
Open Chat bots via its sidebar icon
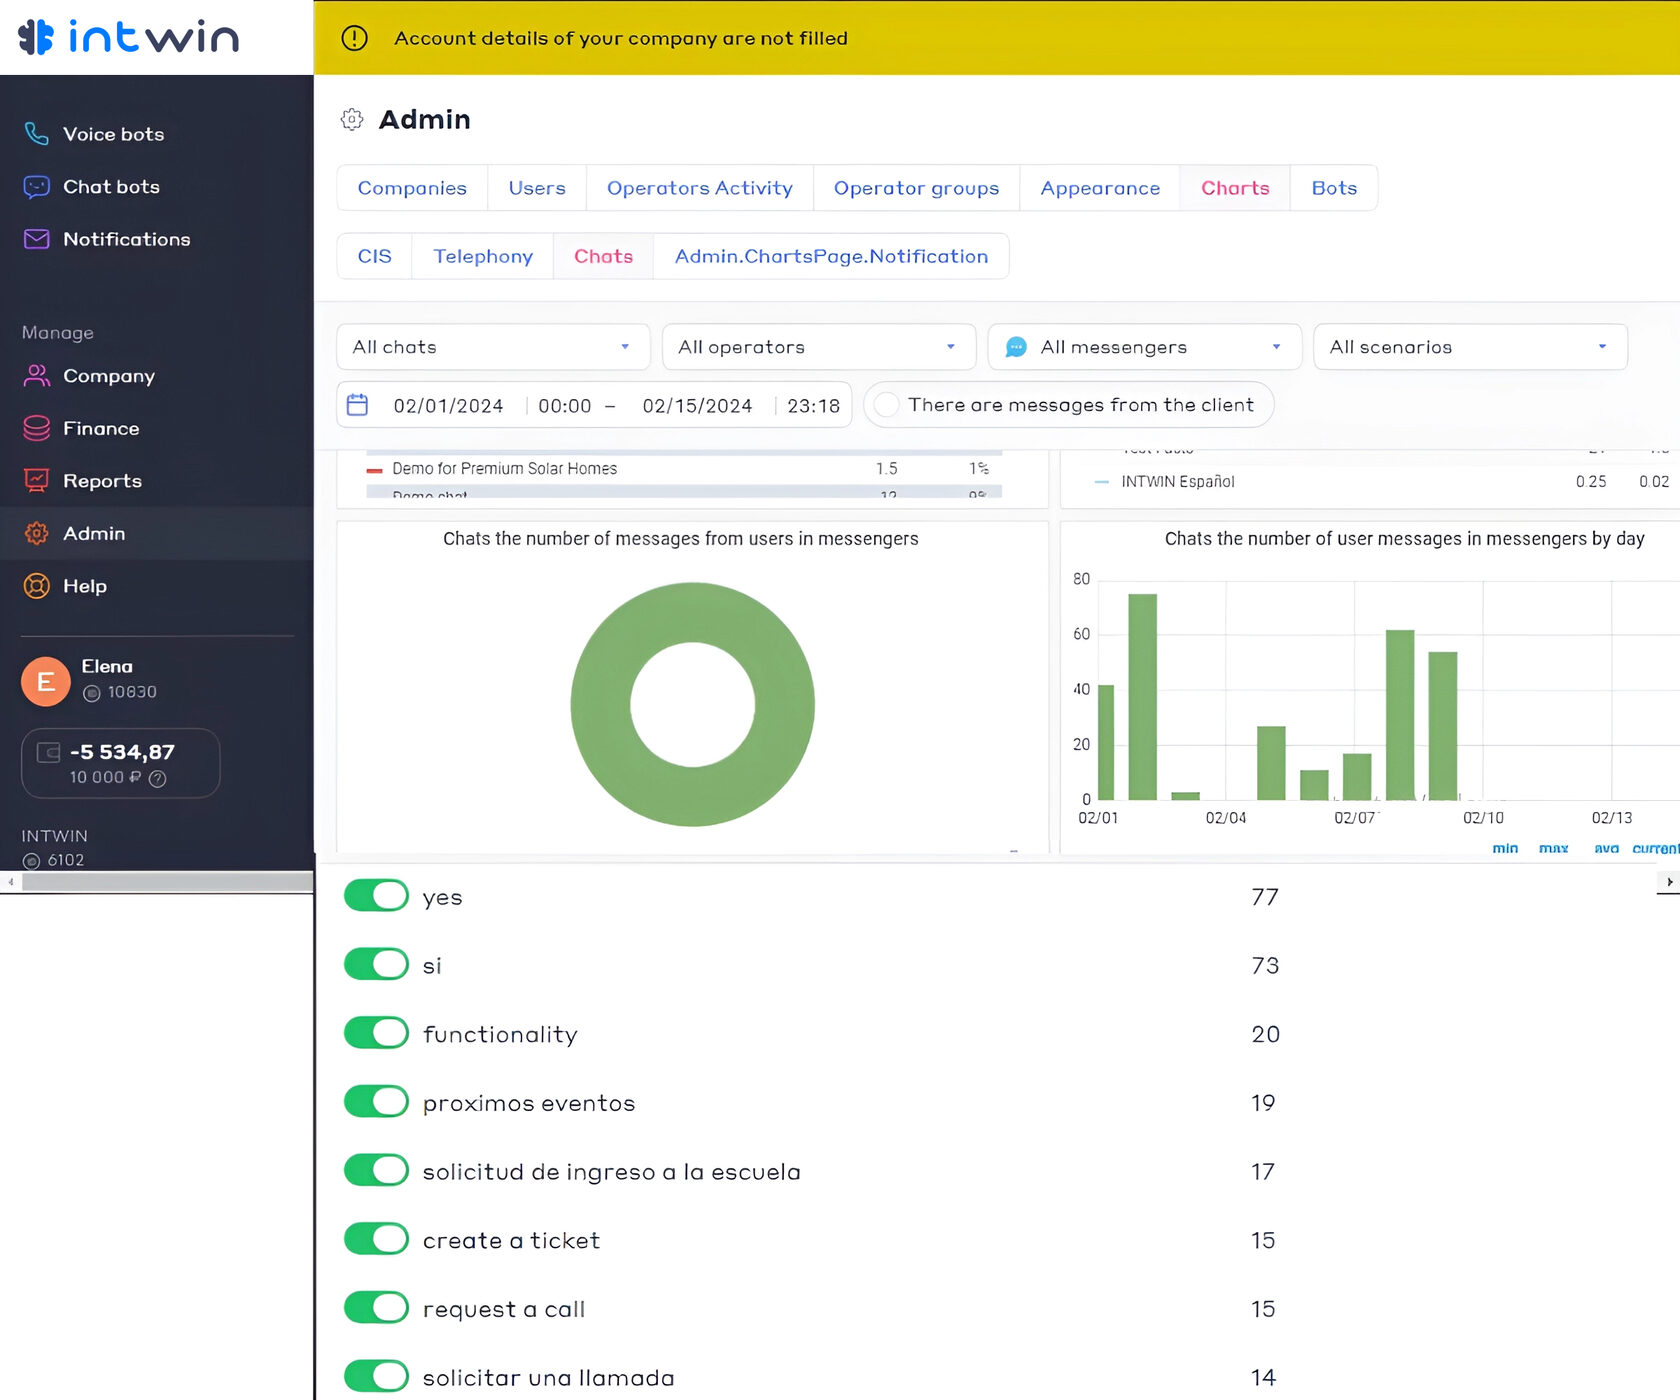point(36,187)
